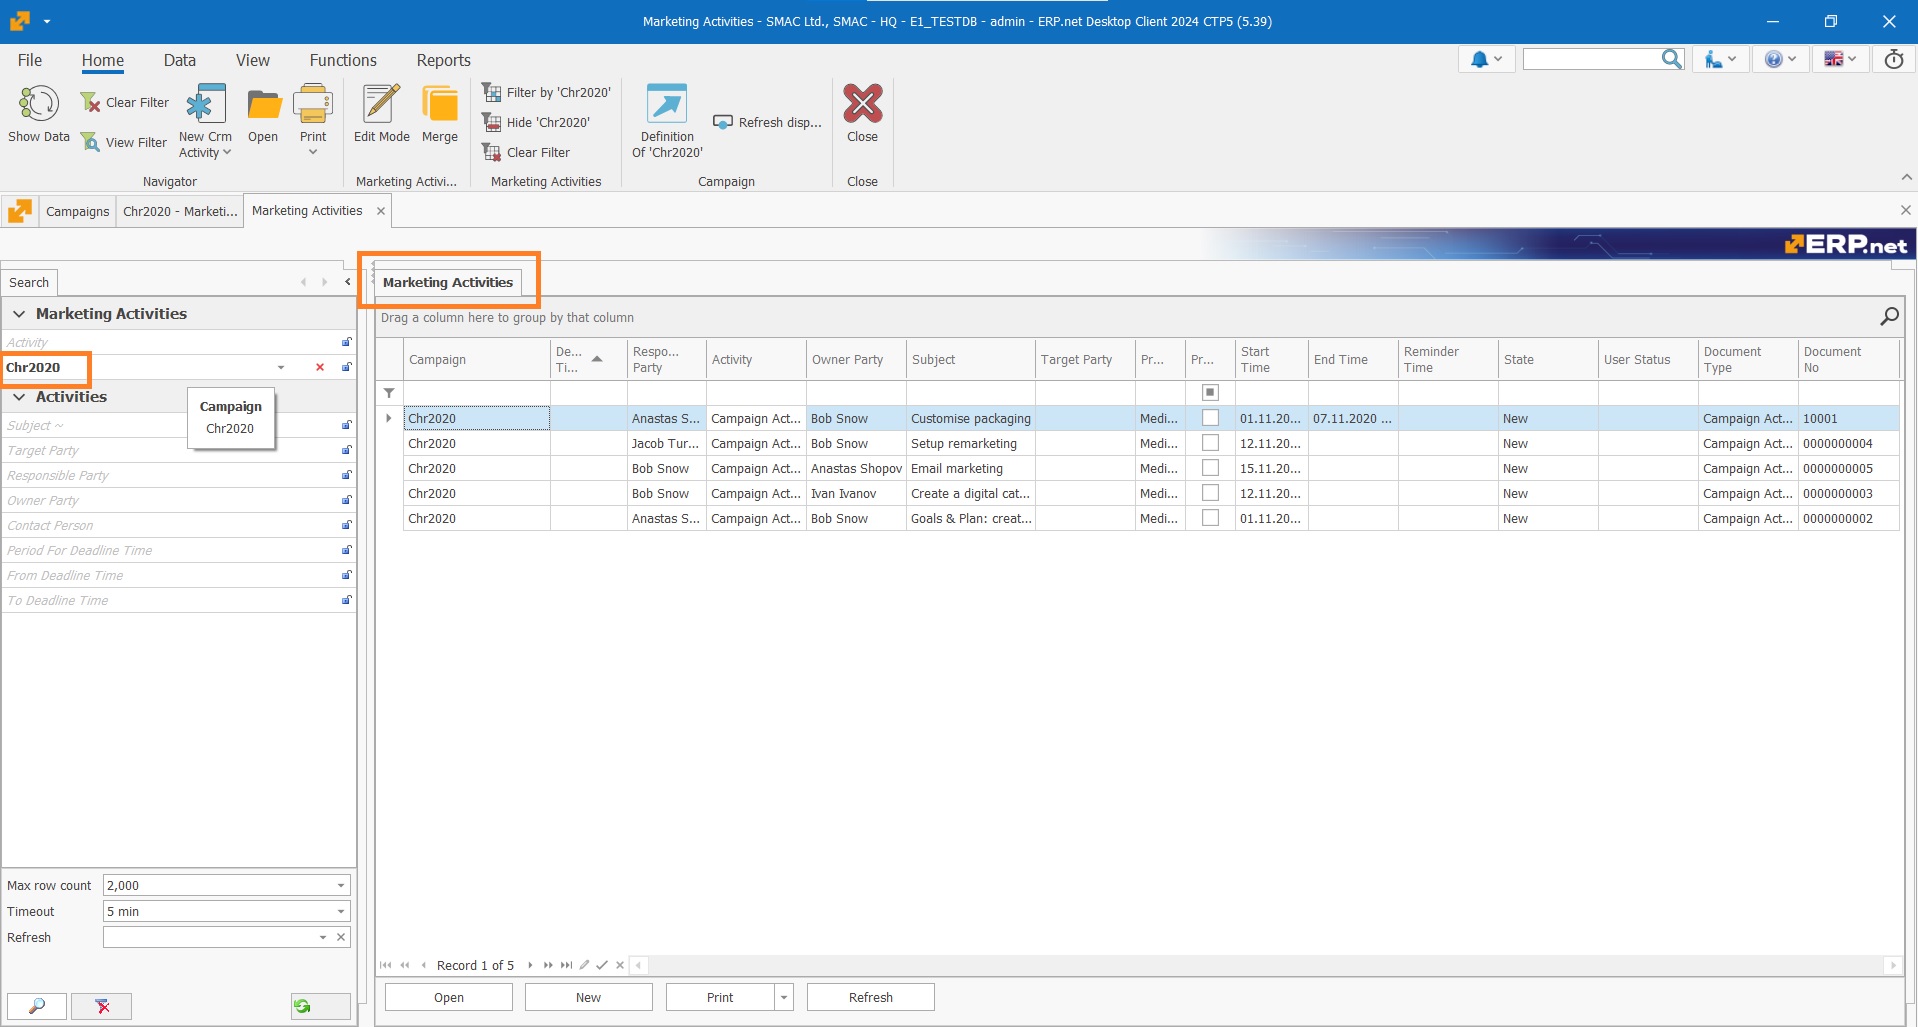Click the Print ribbon icon

(313, 105)
